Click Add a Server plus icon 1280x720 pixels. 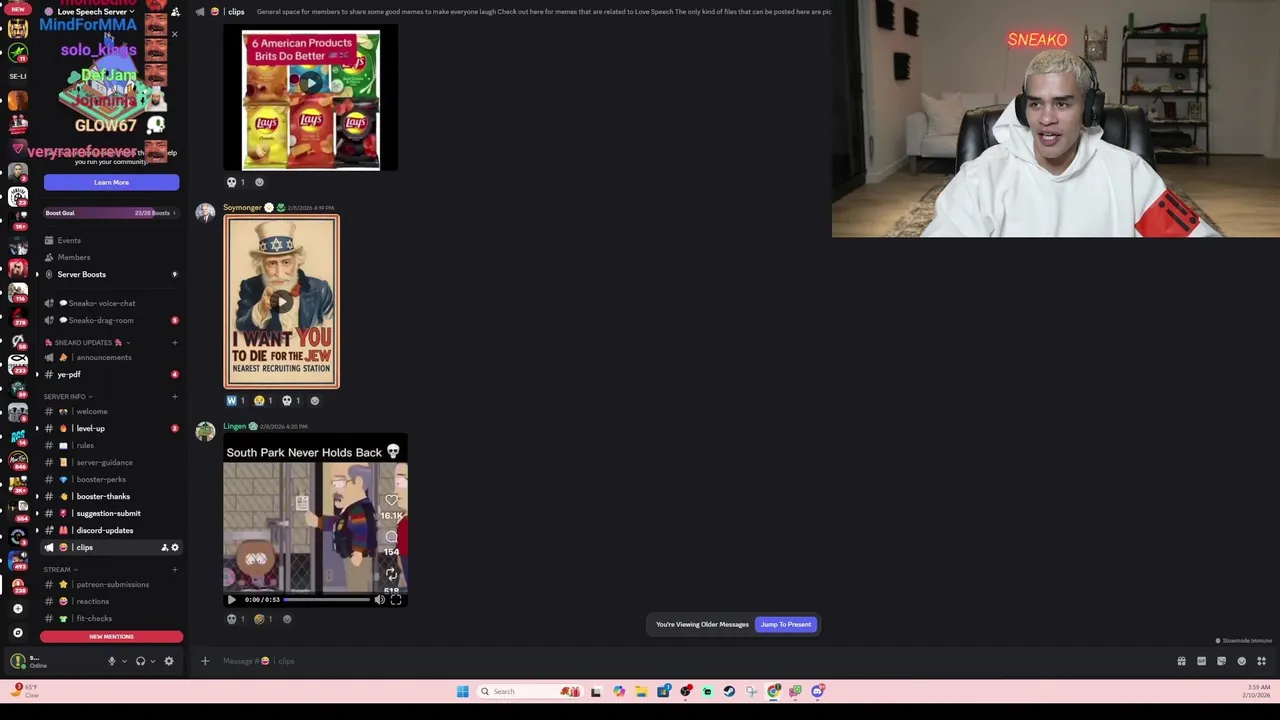(x=17, y=608)
